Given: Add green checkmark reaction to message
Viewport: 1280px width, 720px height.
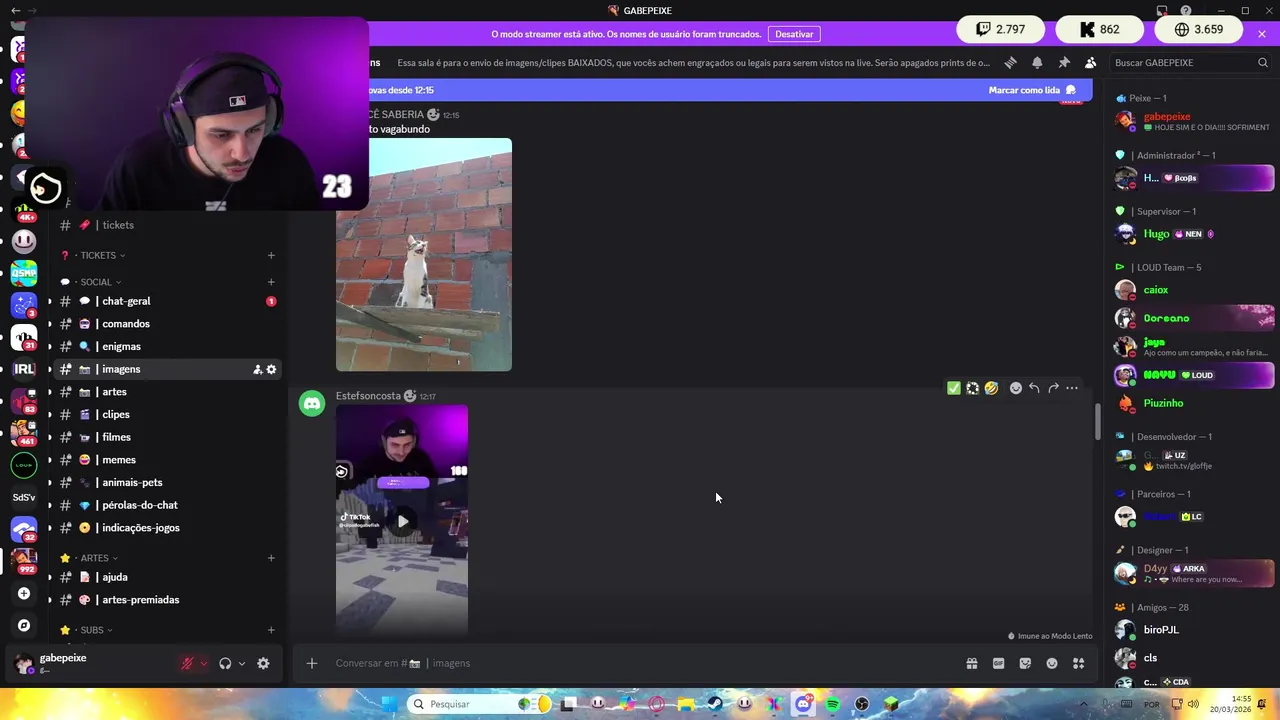Looking at the screenshot, I should pyautogui.click(x=954, y=388).
